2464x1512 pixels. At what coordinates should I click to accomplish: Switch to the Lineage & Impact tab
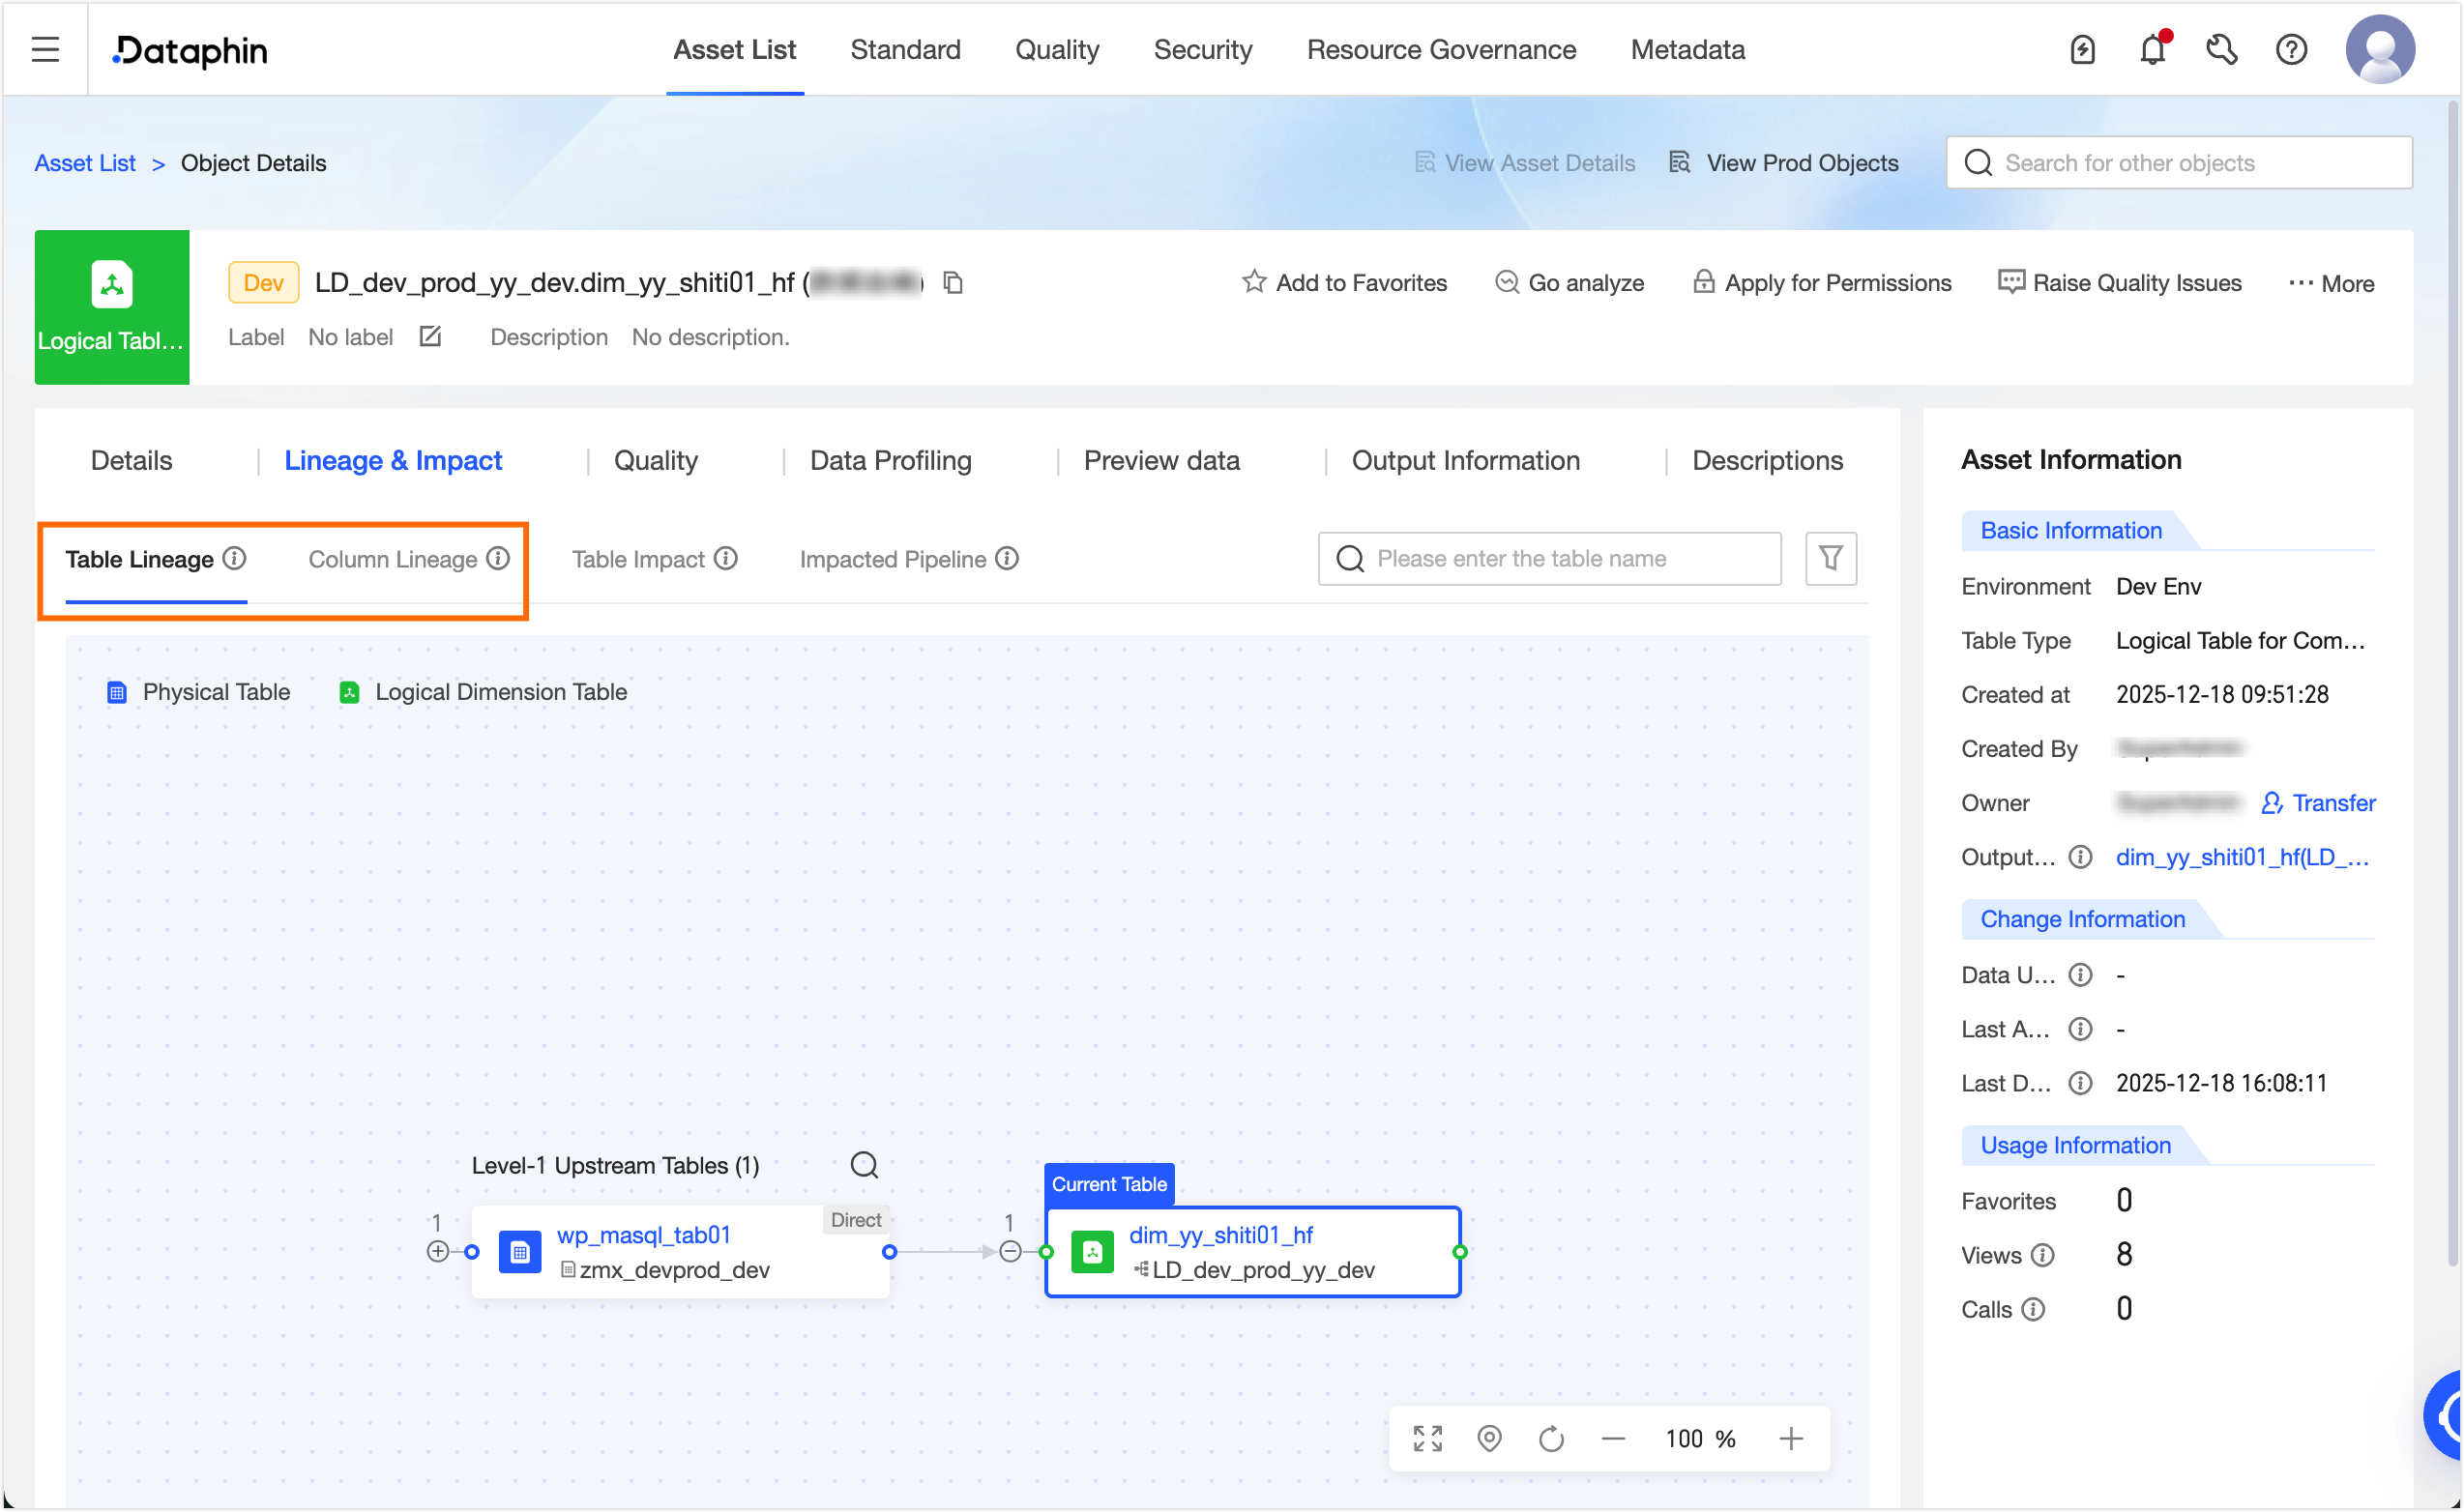[x=393, y=460]
